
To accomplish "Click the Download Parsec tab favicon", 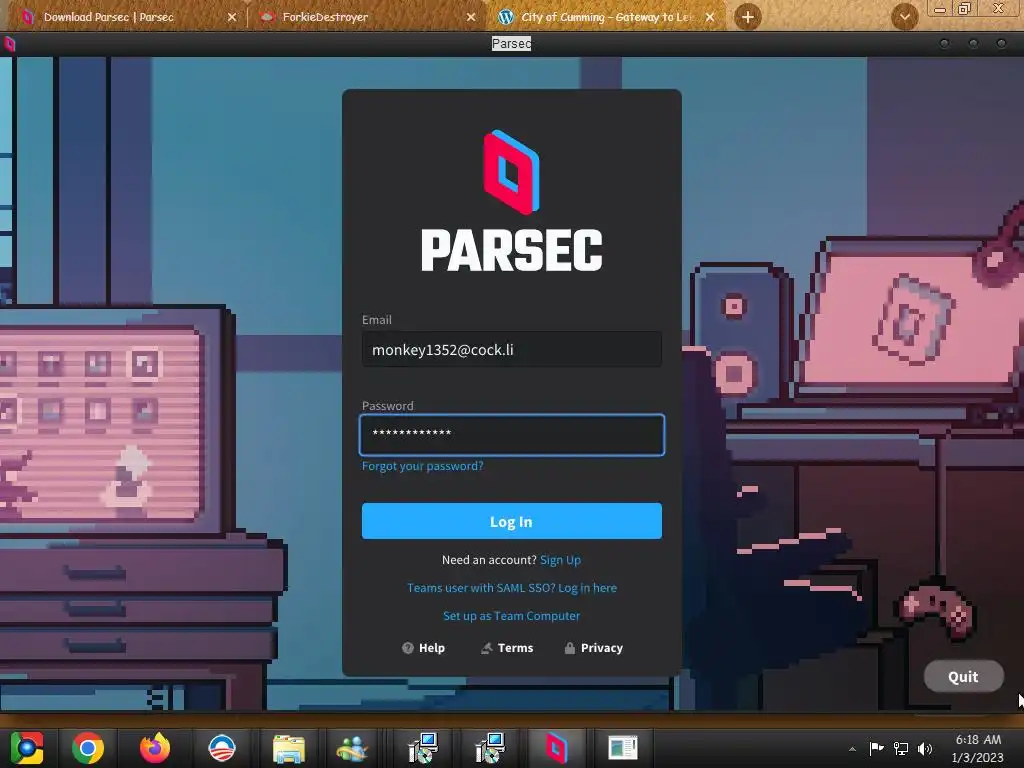I will (28, 17).
